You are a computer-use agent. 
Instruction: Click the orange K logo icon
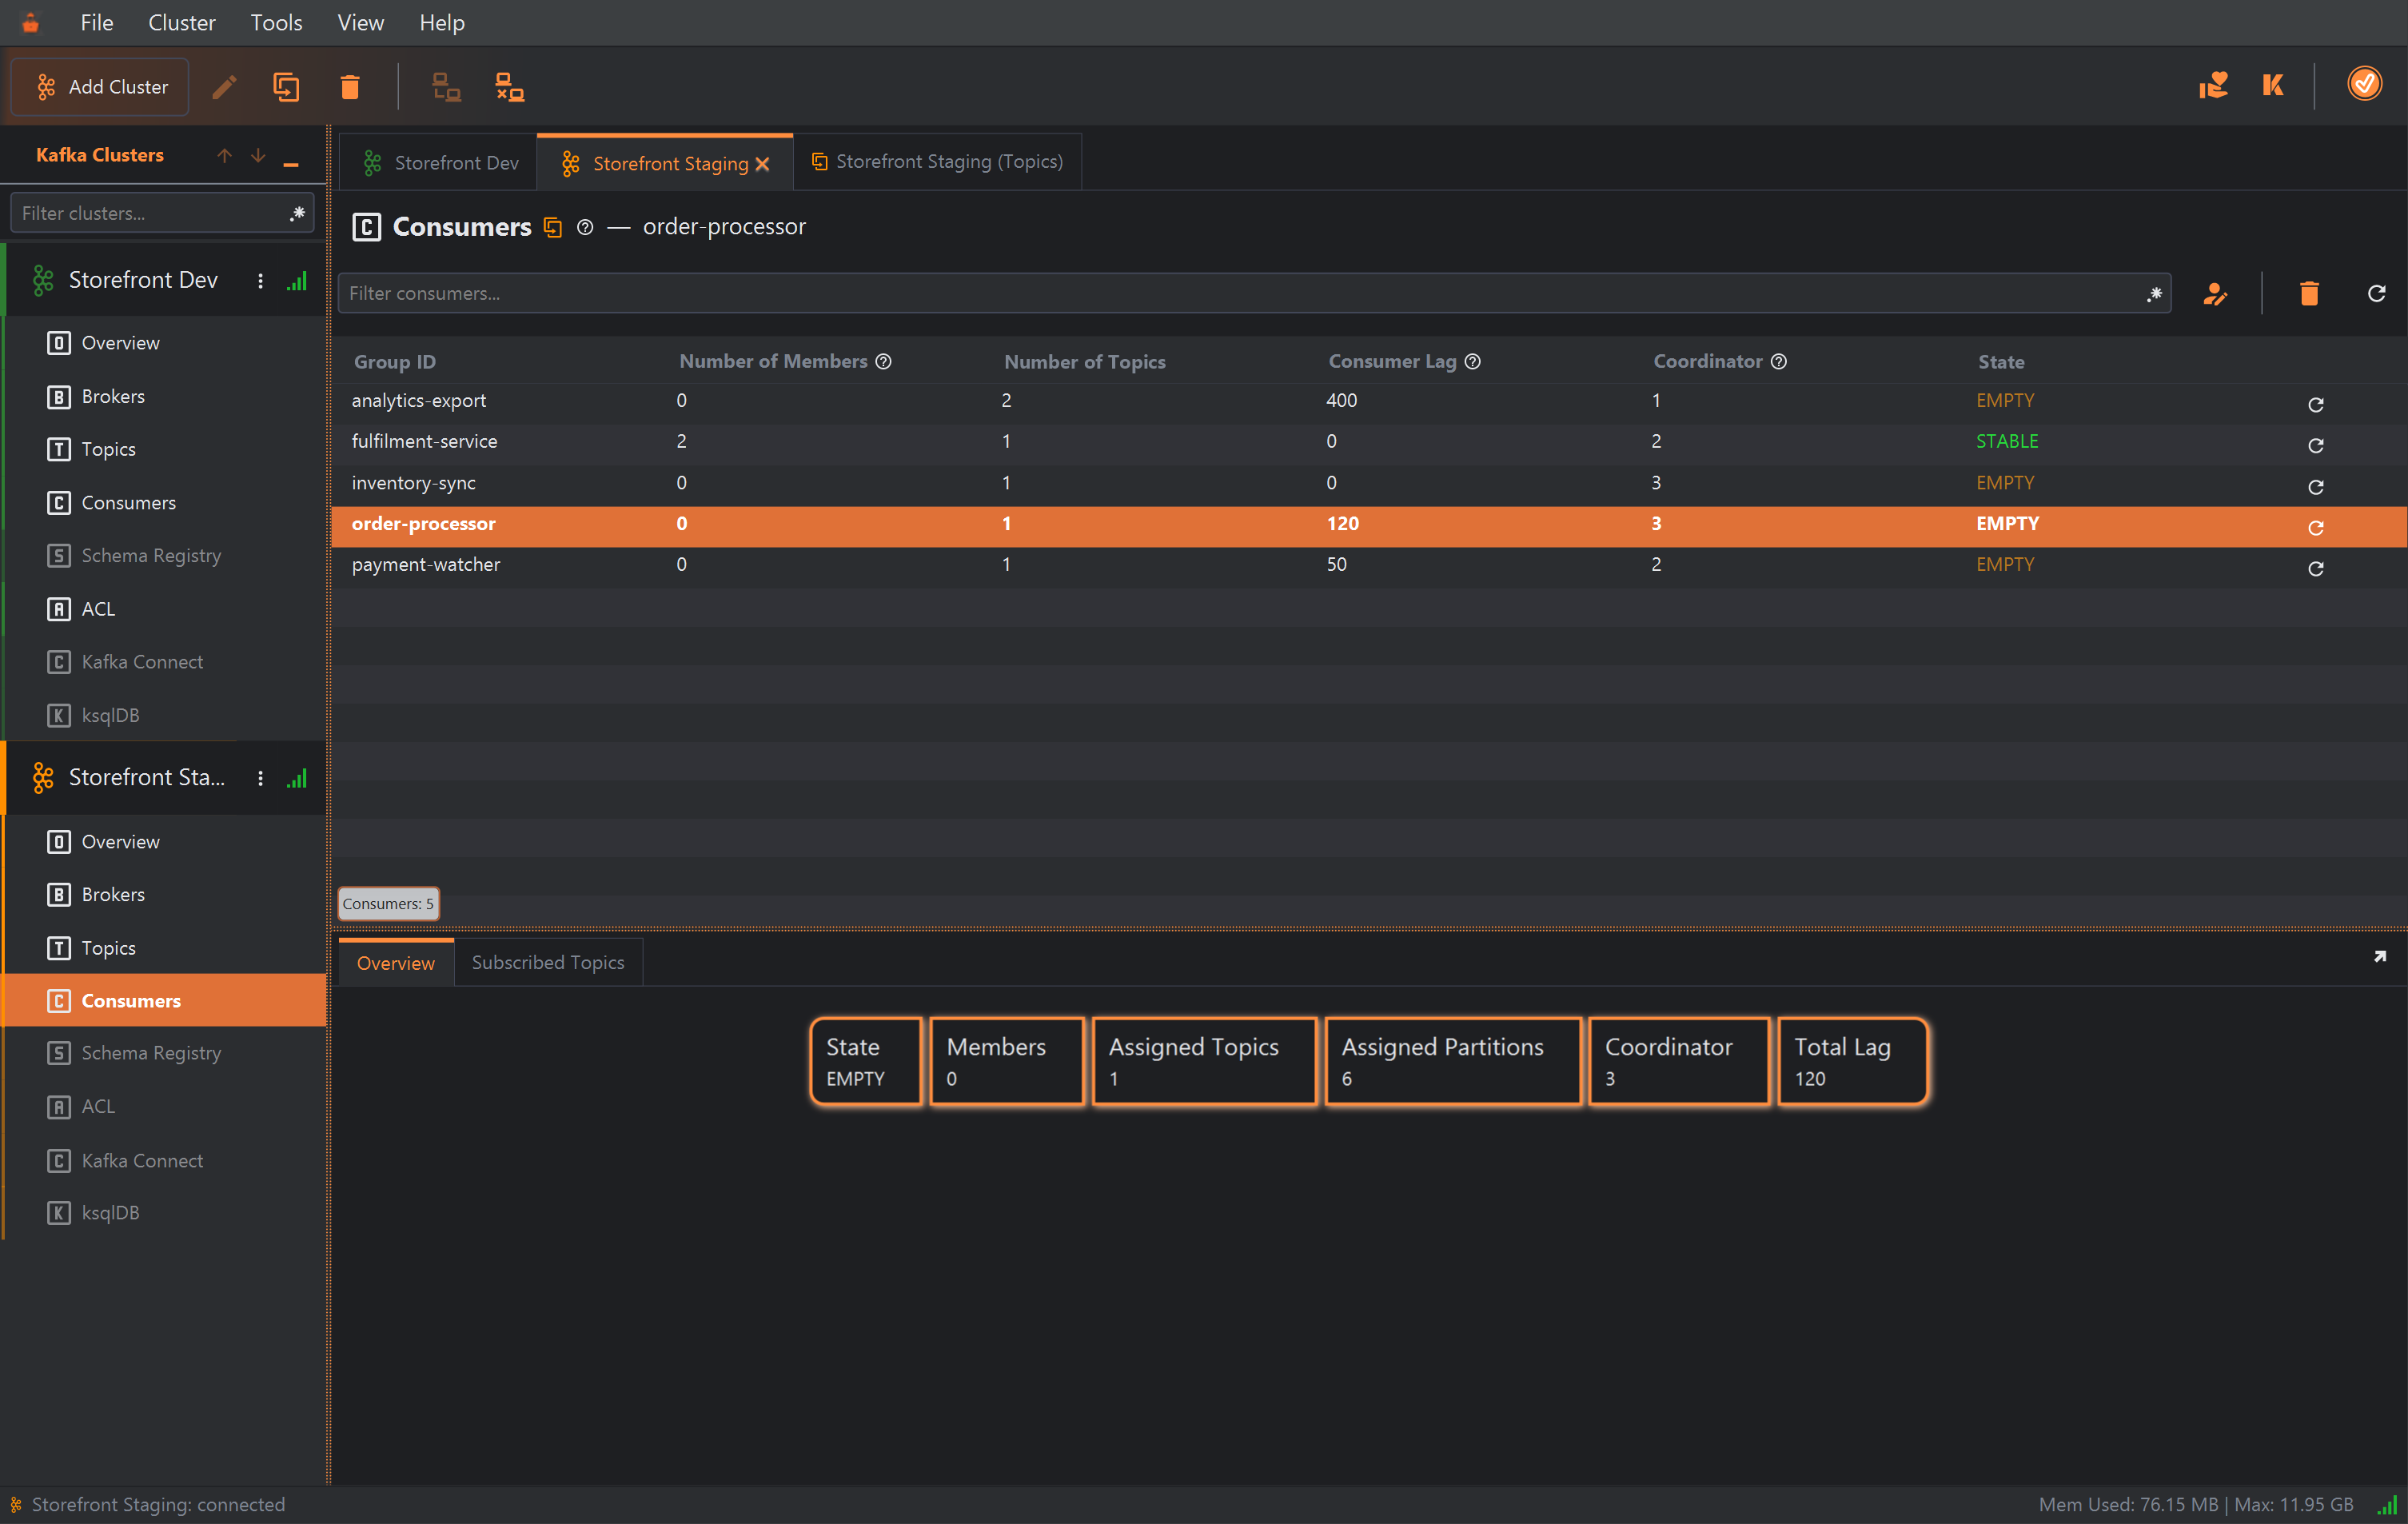[2273, 85]
